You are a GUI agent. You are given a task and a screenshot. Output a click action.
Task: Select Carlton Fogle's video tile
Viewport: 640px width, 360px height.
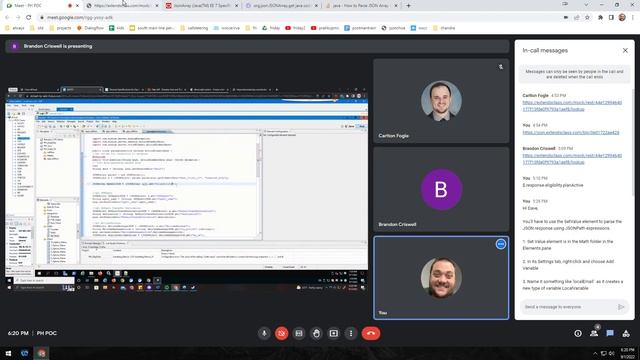coord(441,100)
